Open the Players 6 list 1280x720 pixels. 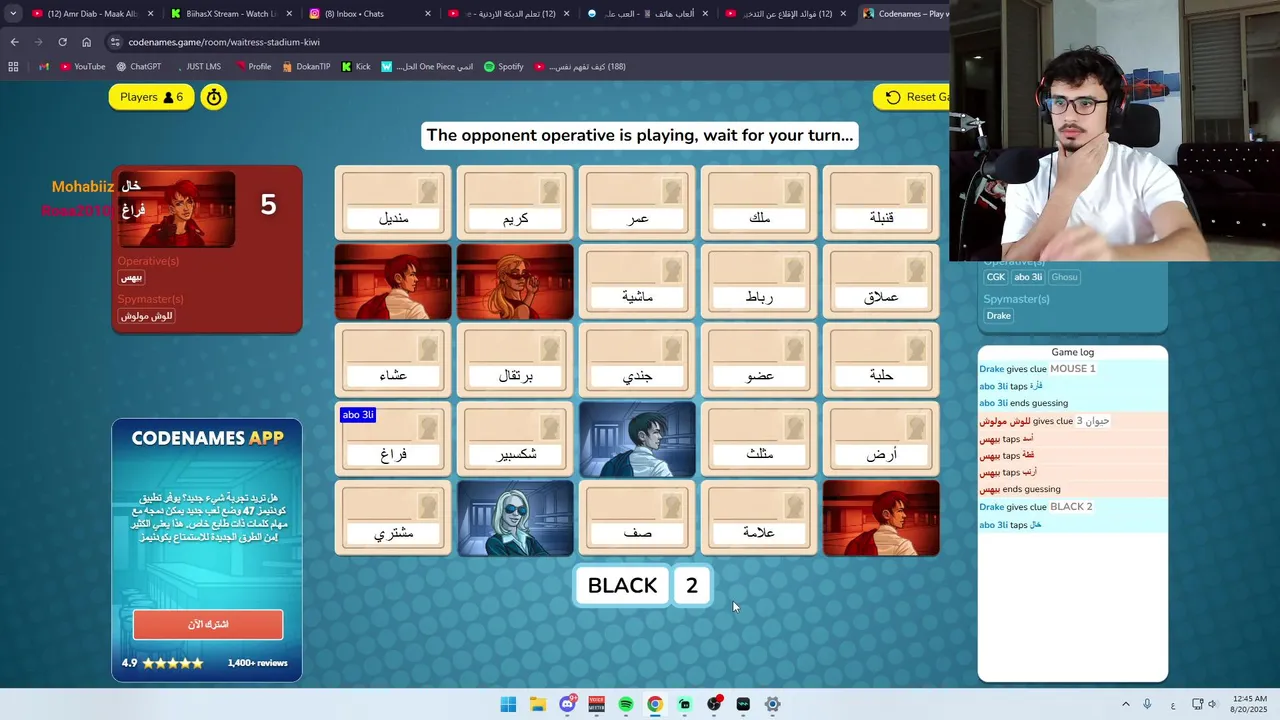[x=151, y=97]
